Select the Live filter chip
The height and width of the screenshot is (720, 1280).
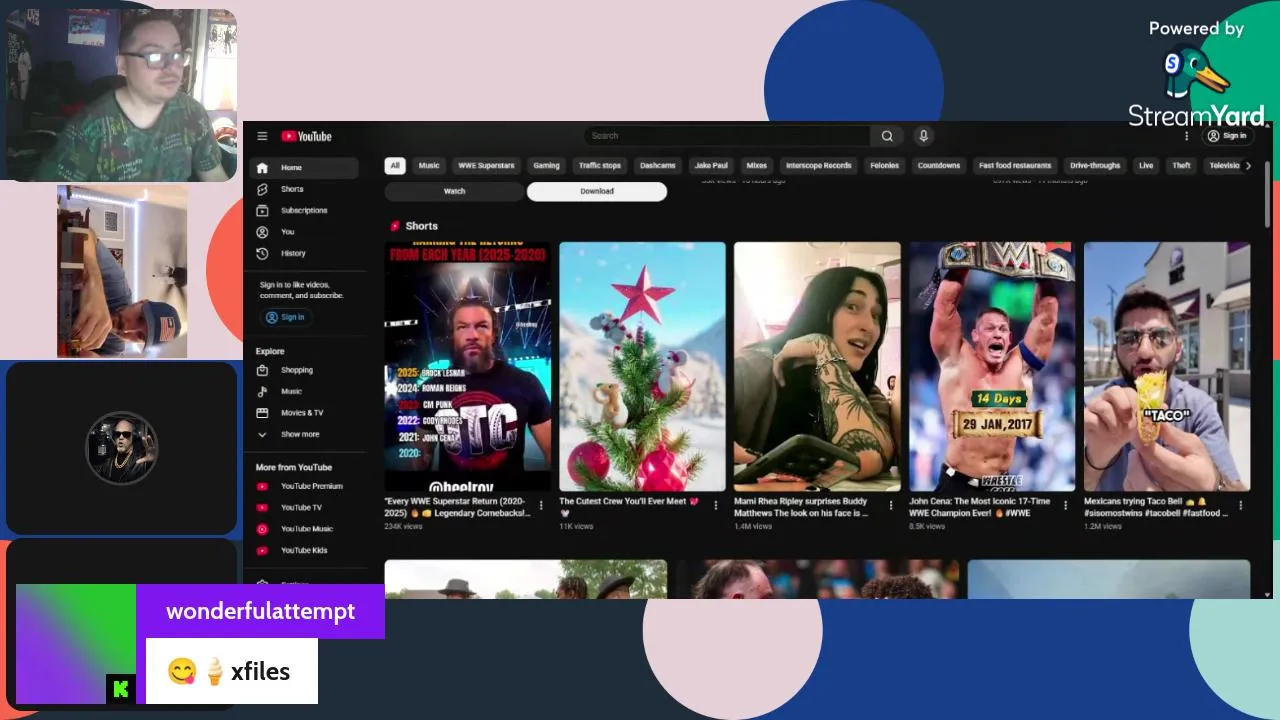pyautogui.click(x=1146, y=166)
